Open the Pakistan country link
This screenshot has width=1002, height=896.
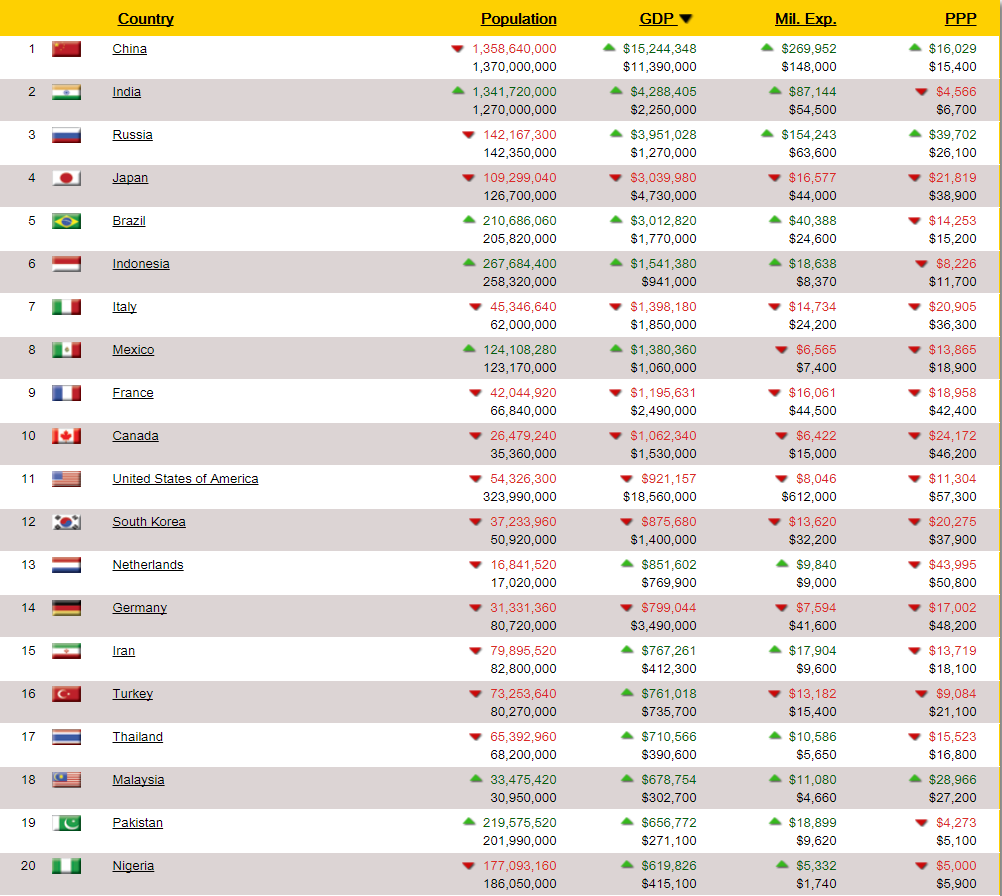138,822
